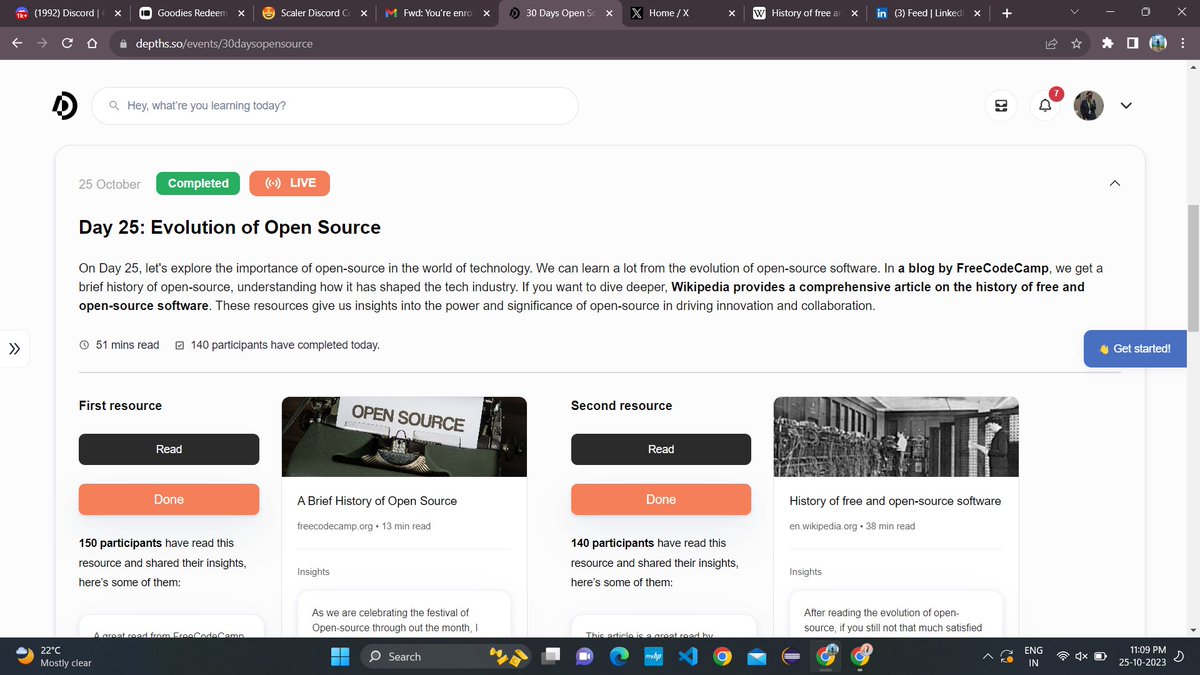Viewport: 1200px width, 675px height.
Task: Open the Extensions puzzle icon
Action: [1107, 44]
